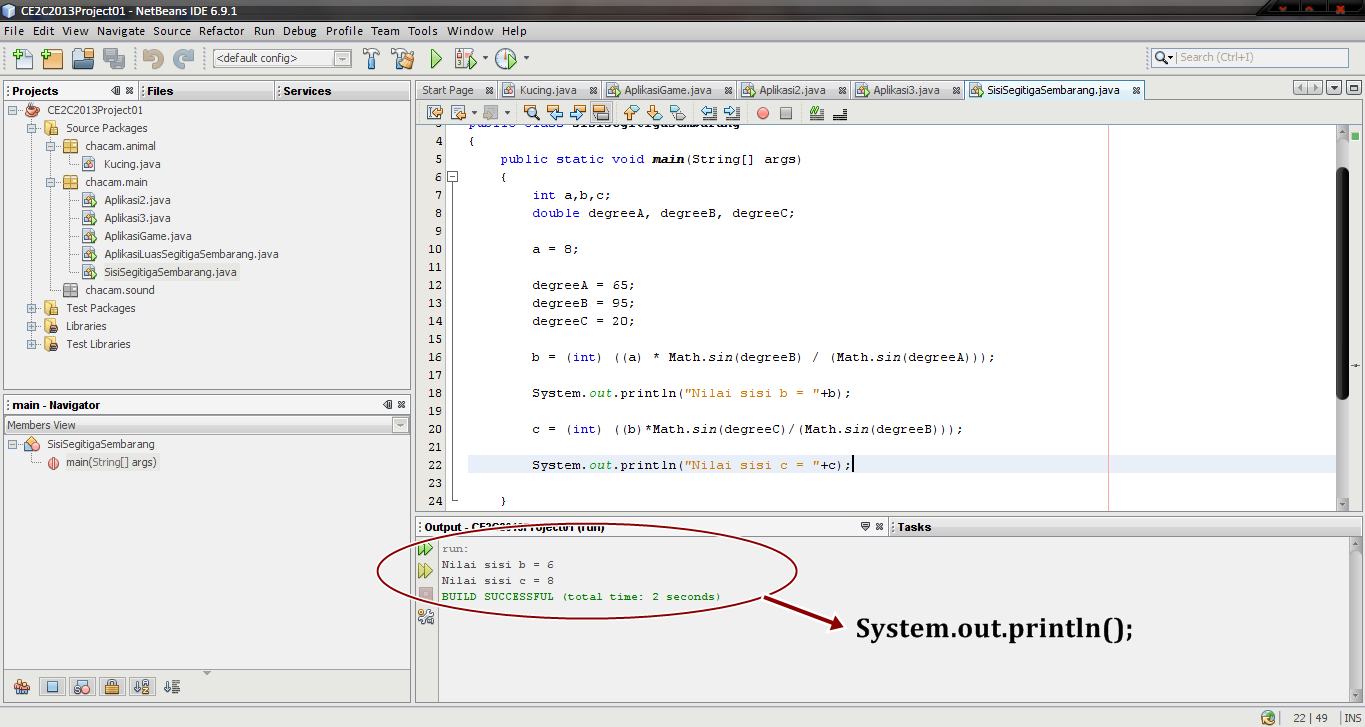The height and width of the screenshot is (727, 1365).
Task: Click the Toggle Bookmark icon
Action: [677, 113]
